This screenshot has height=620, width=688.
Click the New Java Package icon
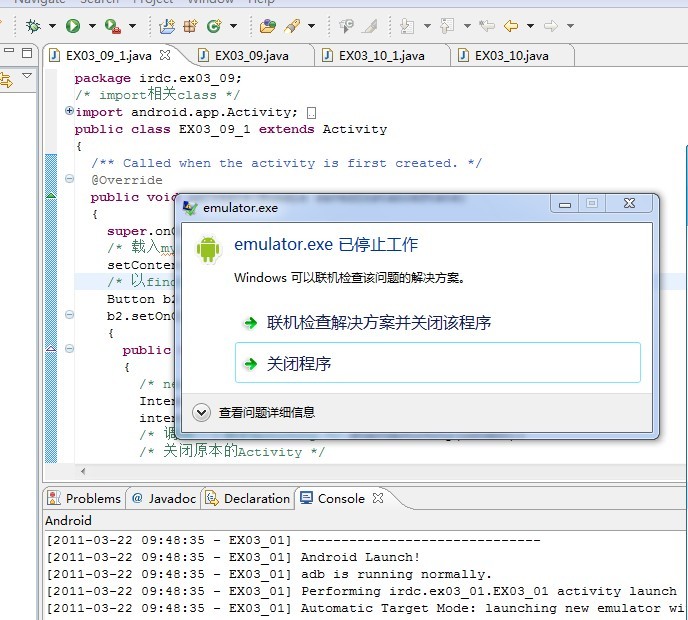pos(167,26)
